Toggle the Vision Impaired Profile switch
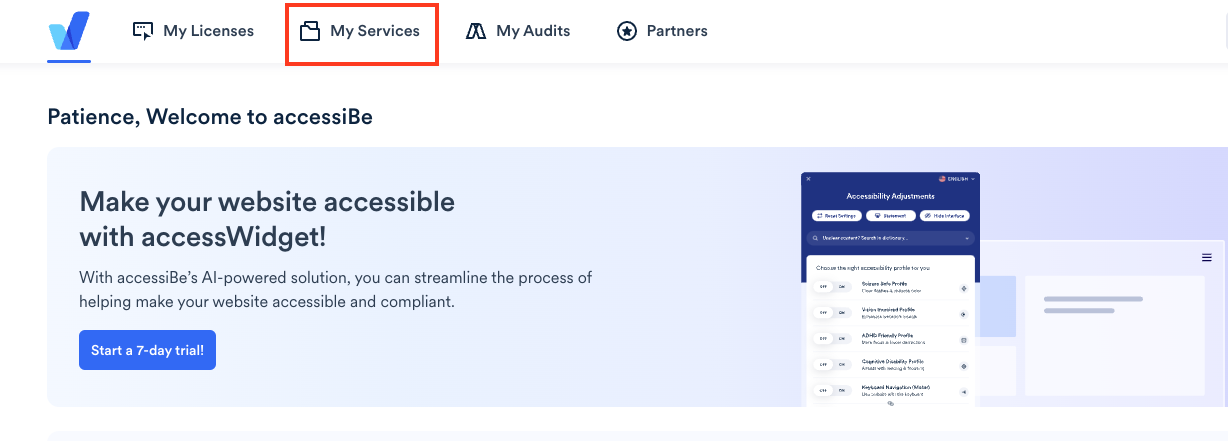This screenshot has height=441, width=1228. (832, 313)
